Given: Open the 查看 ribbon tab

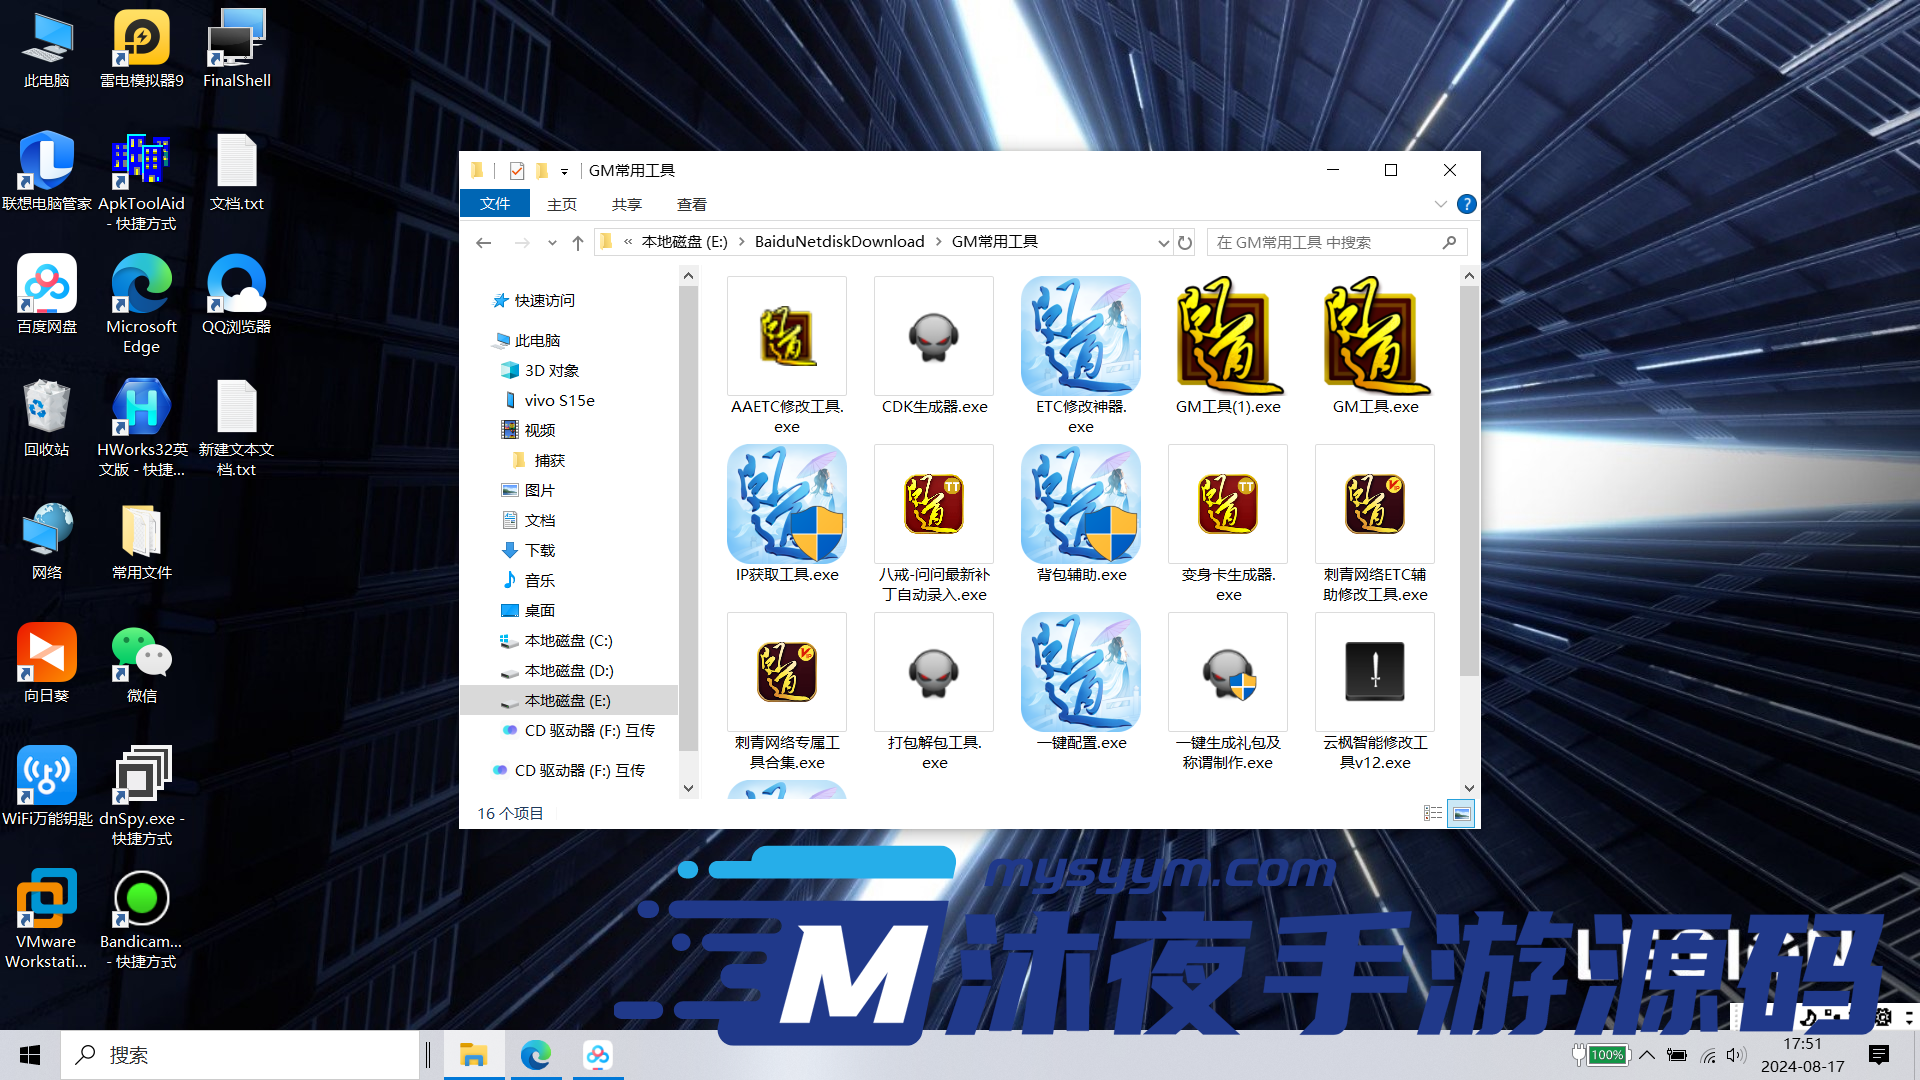Looking at the screenshot, I should 691,204.
